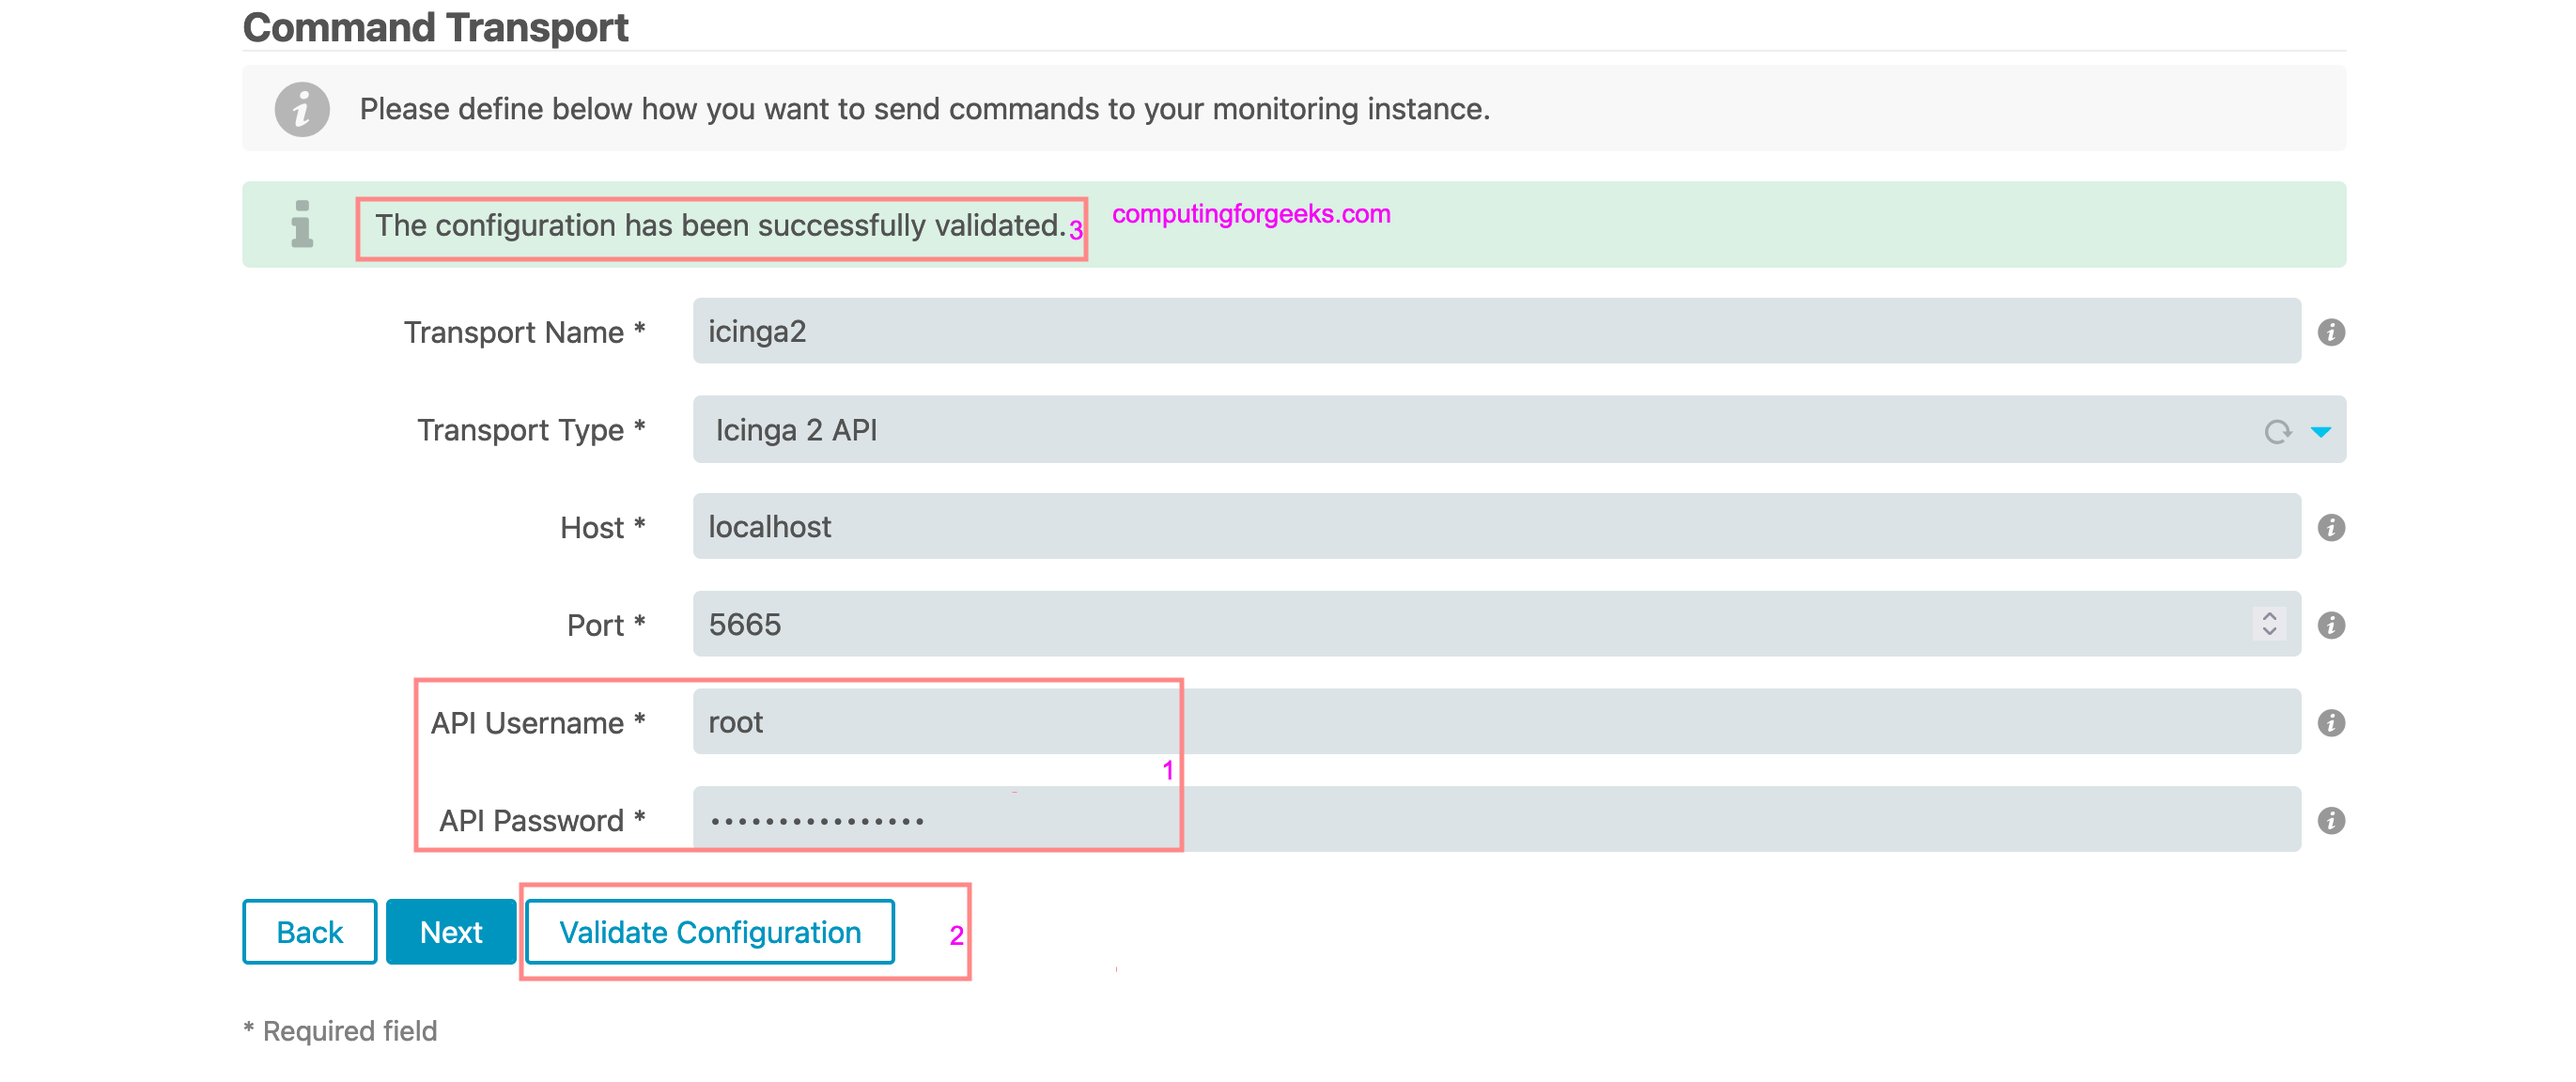Click the 'Transport Type *' label
2576x1082 pixels.
pos(531,430)
